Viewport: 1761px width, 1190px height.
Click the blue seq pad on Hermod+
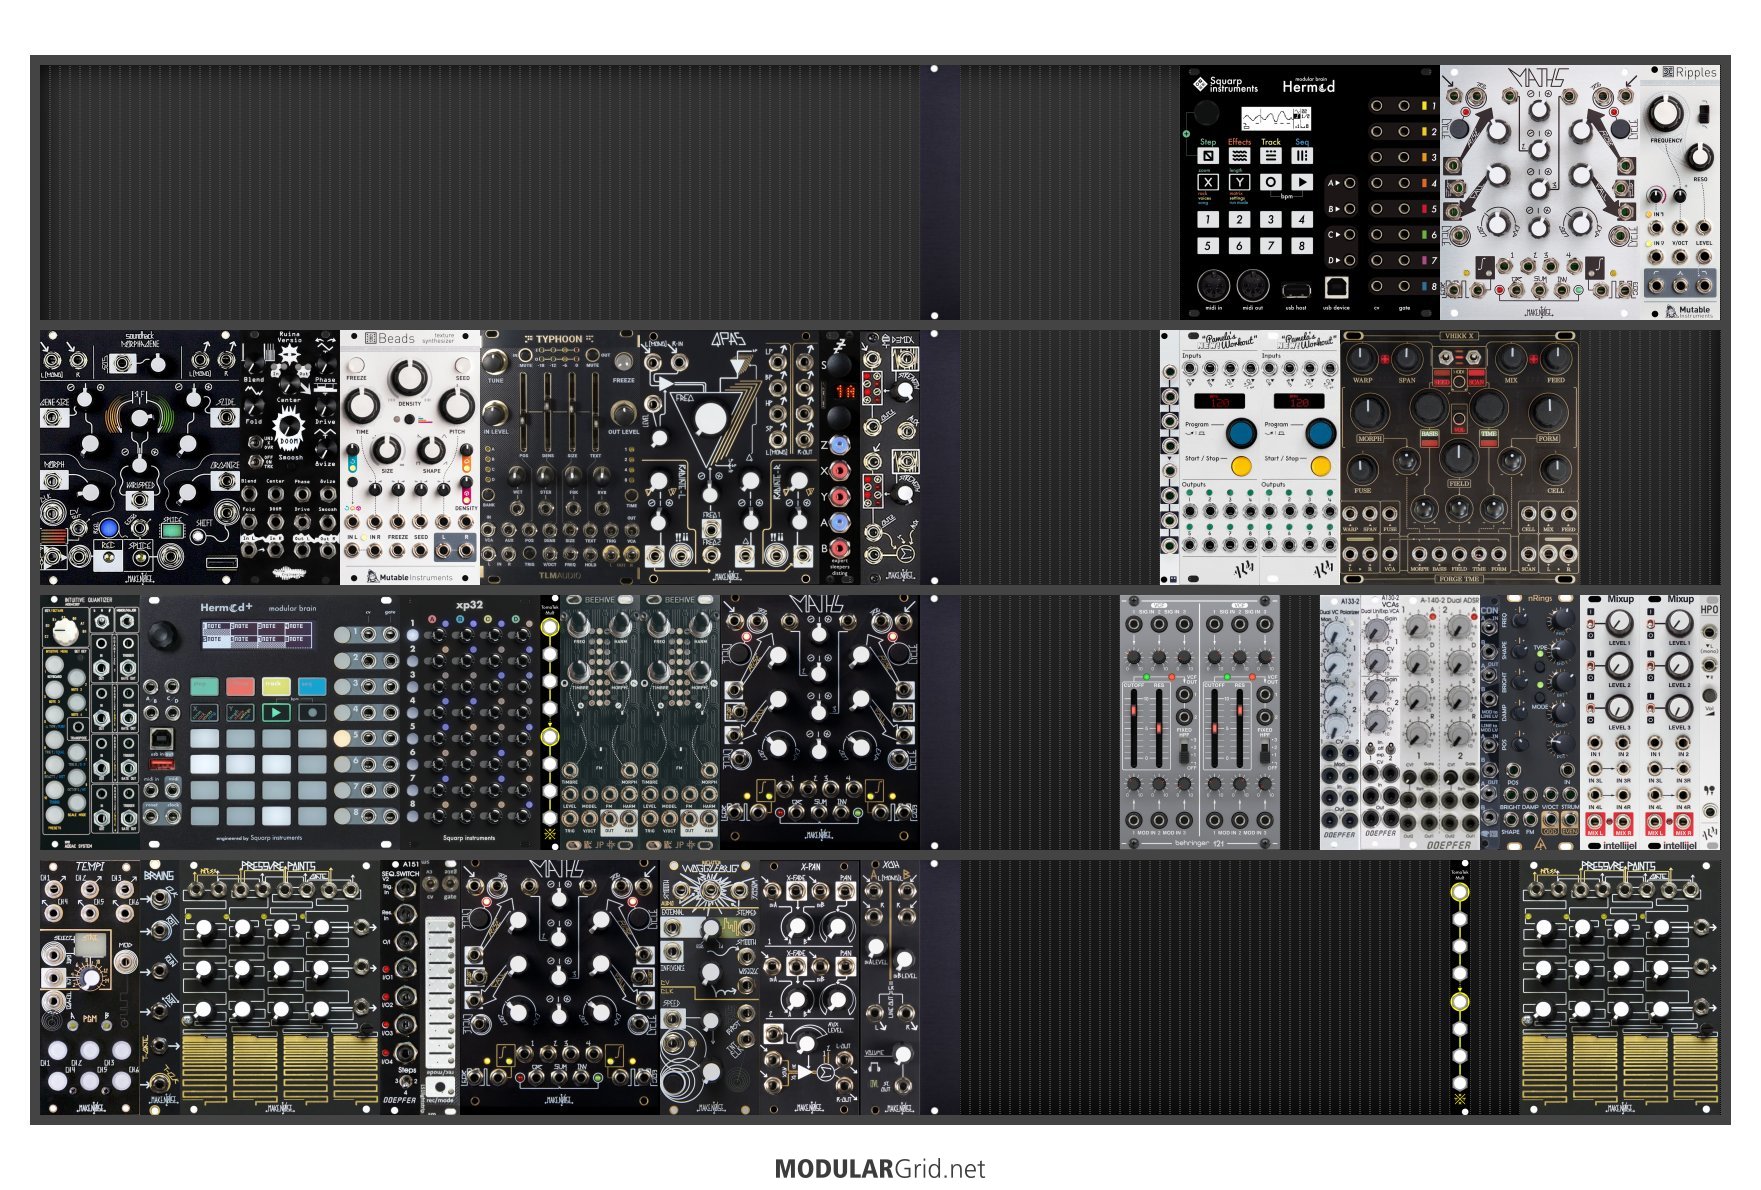pyautogui.click(x=312, y=687)
